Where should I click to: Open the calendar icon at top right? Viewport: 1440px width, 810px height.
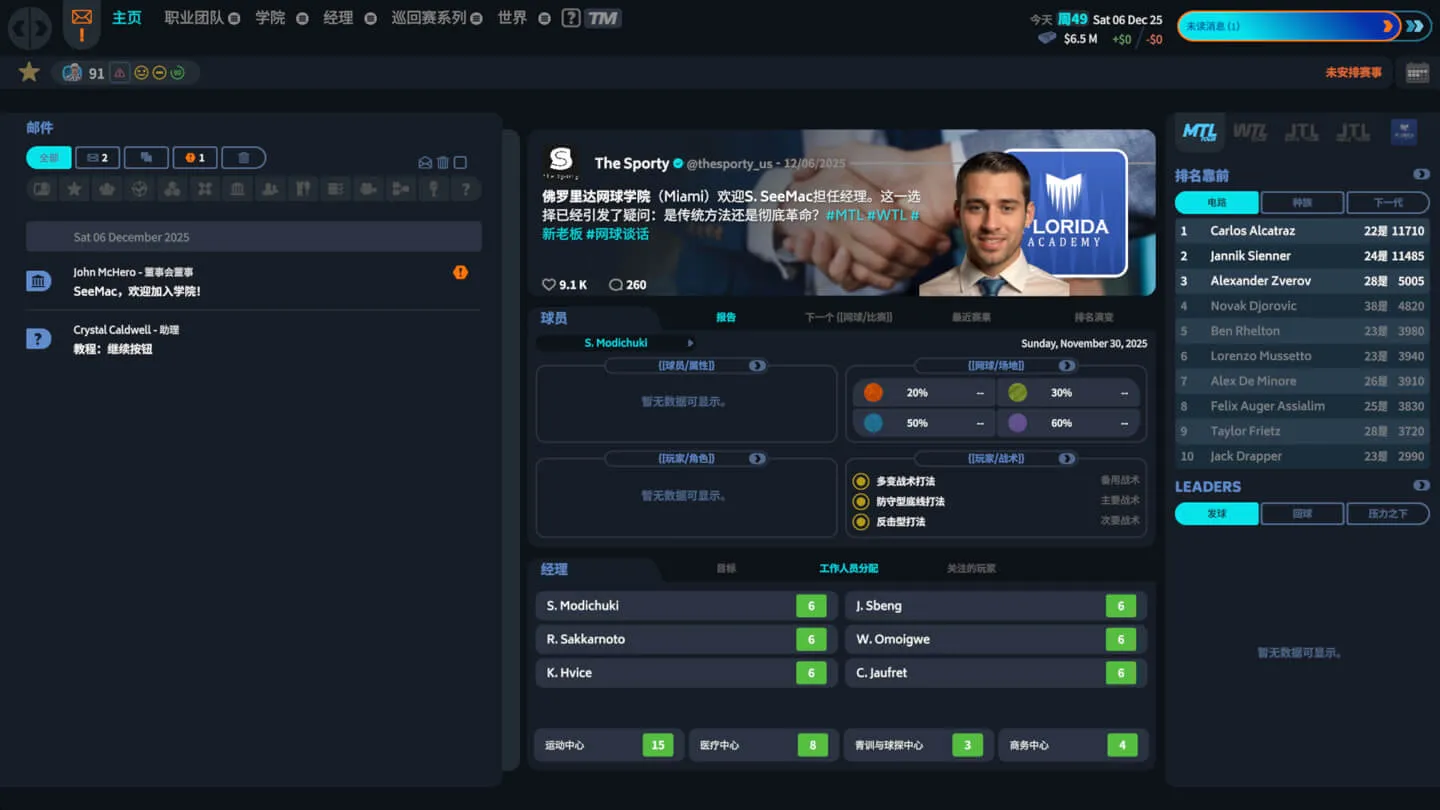point(1417,72)
